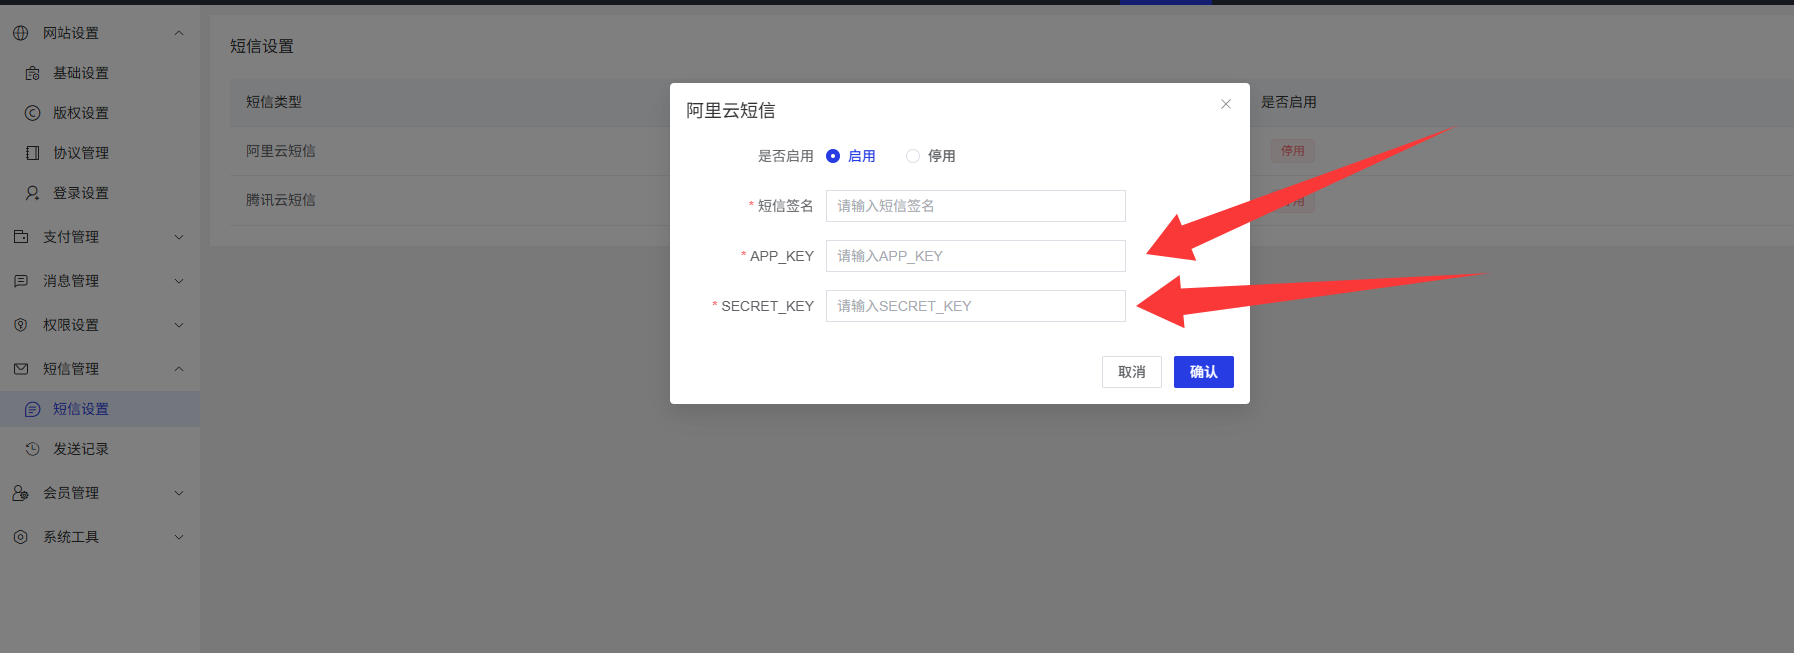Click the 是否启用 column header
This screenshot has width=1794, height=653.
coord(1289,102)
